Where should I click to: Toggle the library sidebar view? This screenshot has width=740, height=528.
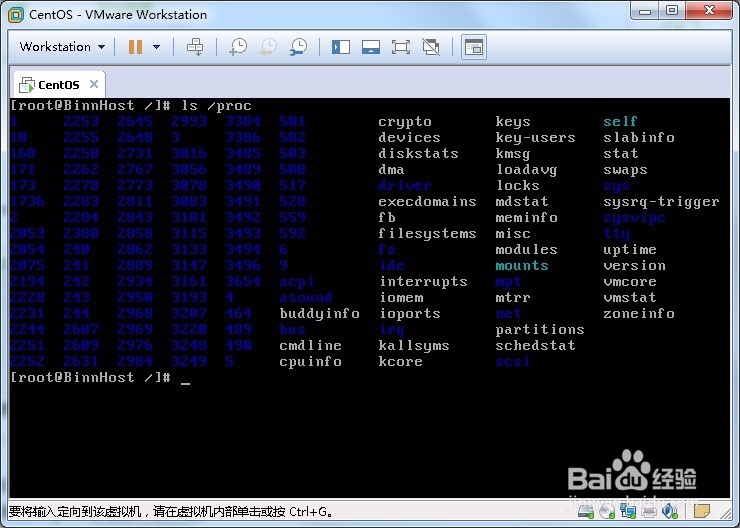341,47
